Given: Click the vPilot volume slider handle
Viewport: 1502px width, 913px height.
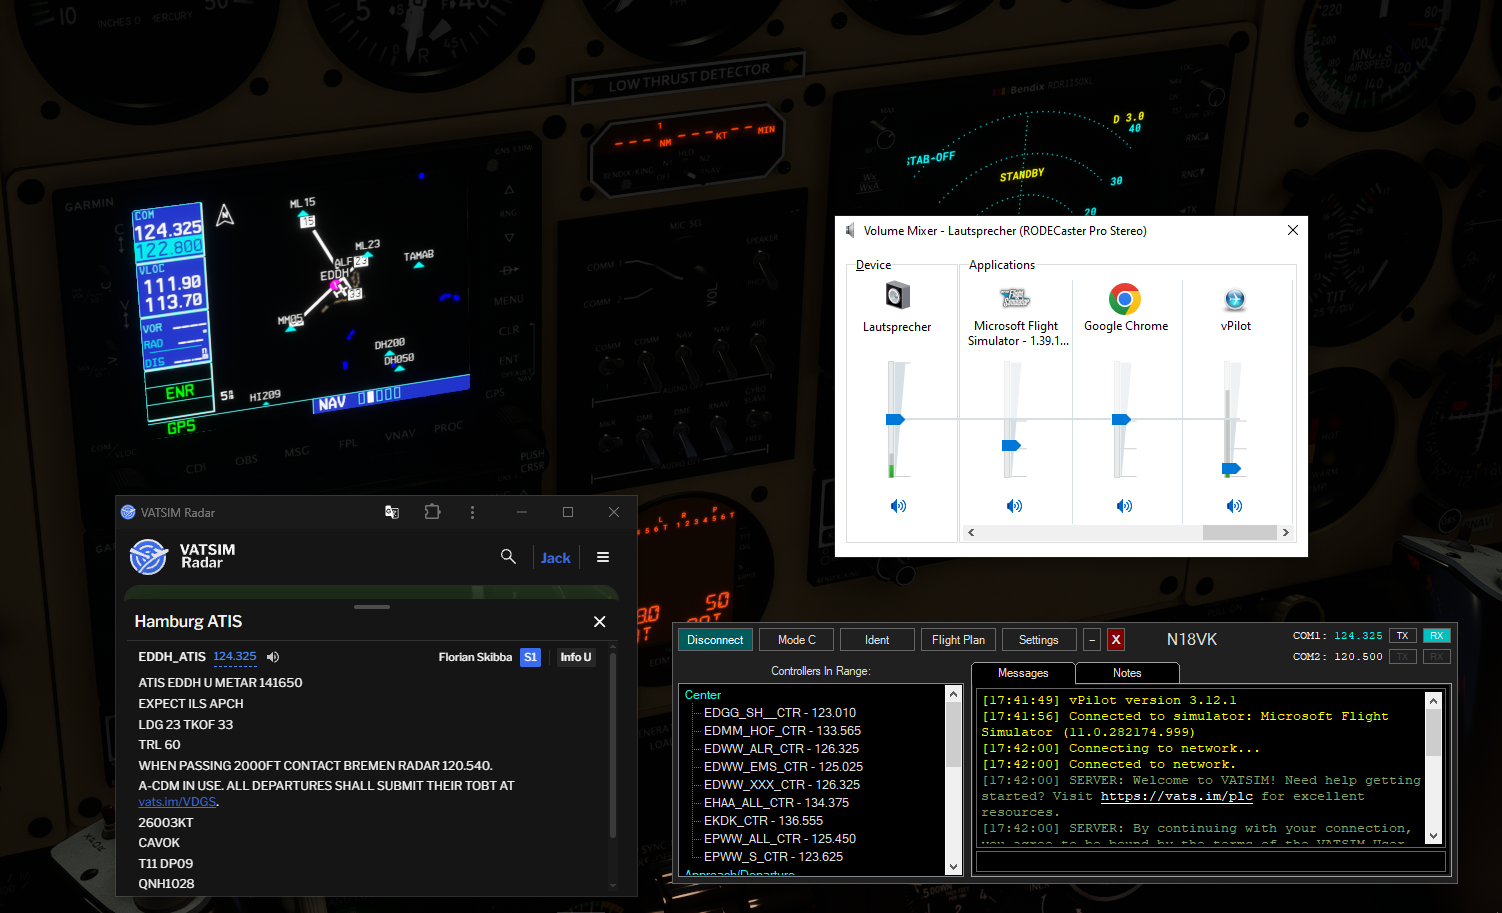Looking at the screenshot, I should tap(1231, 468).
